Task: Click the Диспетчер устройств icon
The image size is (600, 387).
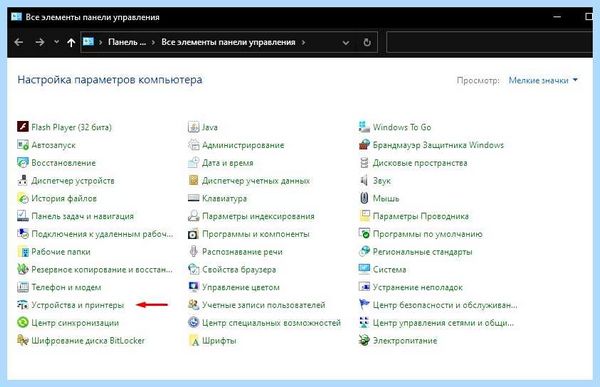Action: (x=23, y=180)
